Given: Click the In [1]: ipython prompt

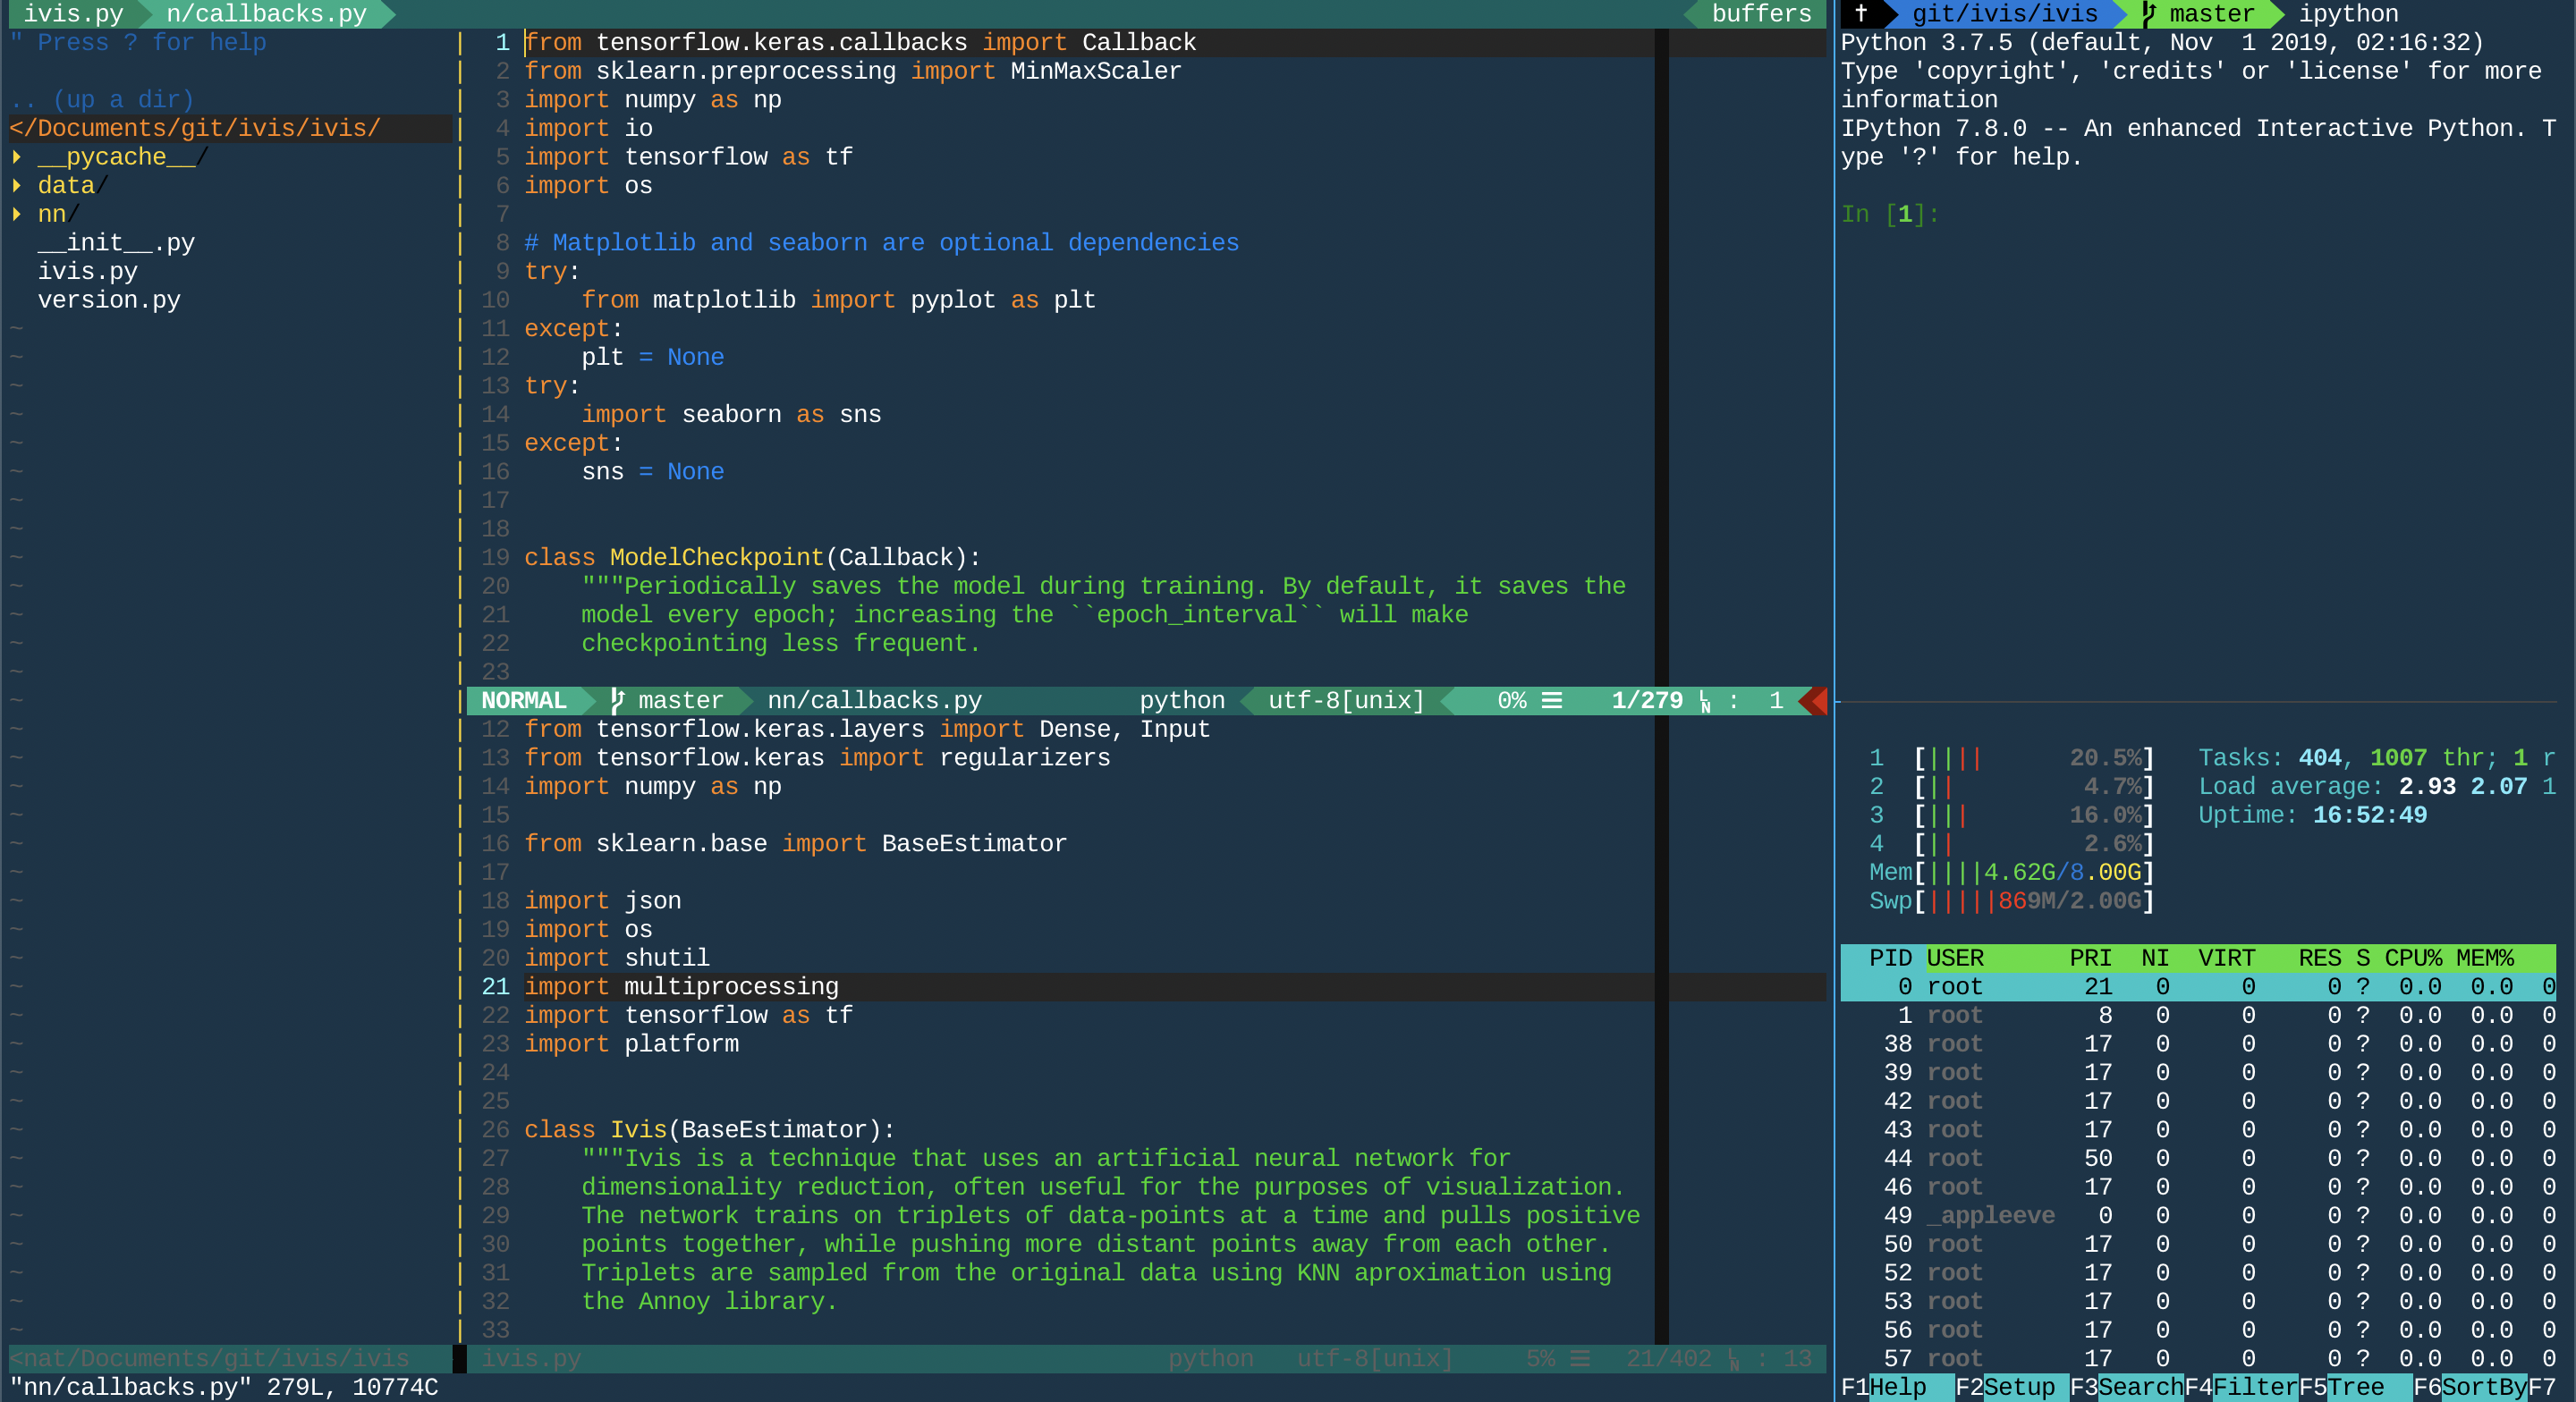Looking at the screenshot, I should pyautogui.click(x=1890, y=213).
